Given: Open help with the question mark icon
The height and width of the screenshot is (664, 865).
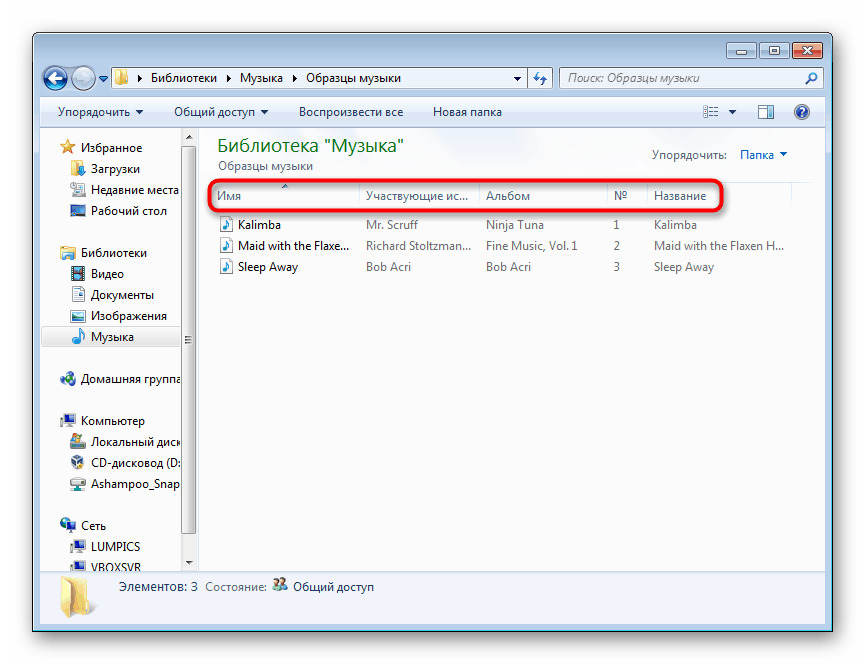Looking at the screenshot, I should (802, 112).
